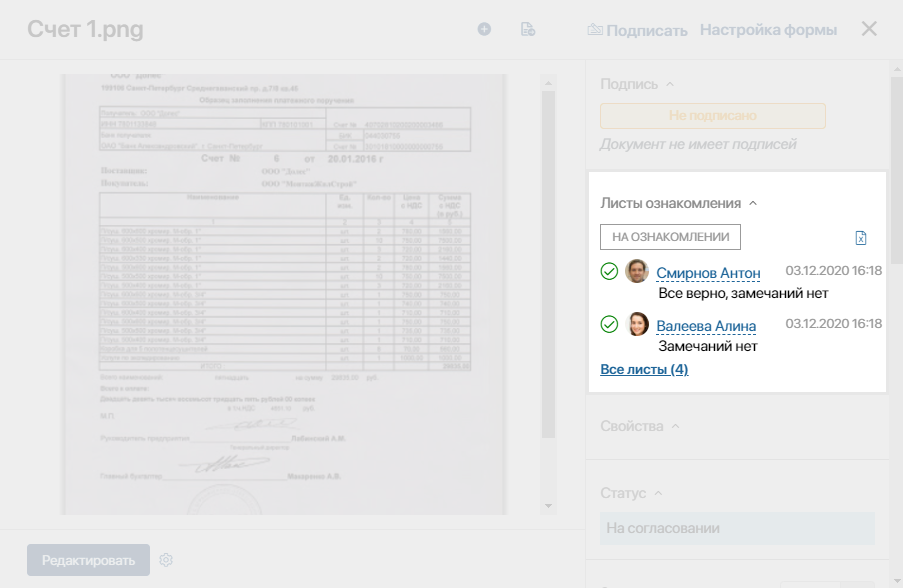Export acquaintance sheets to Excel icon

861,238
